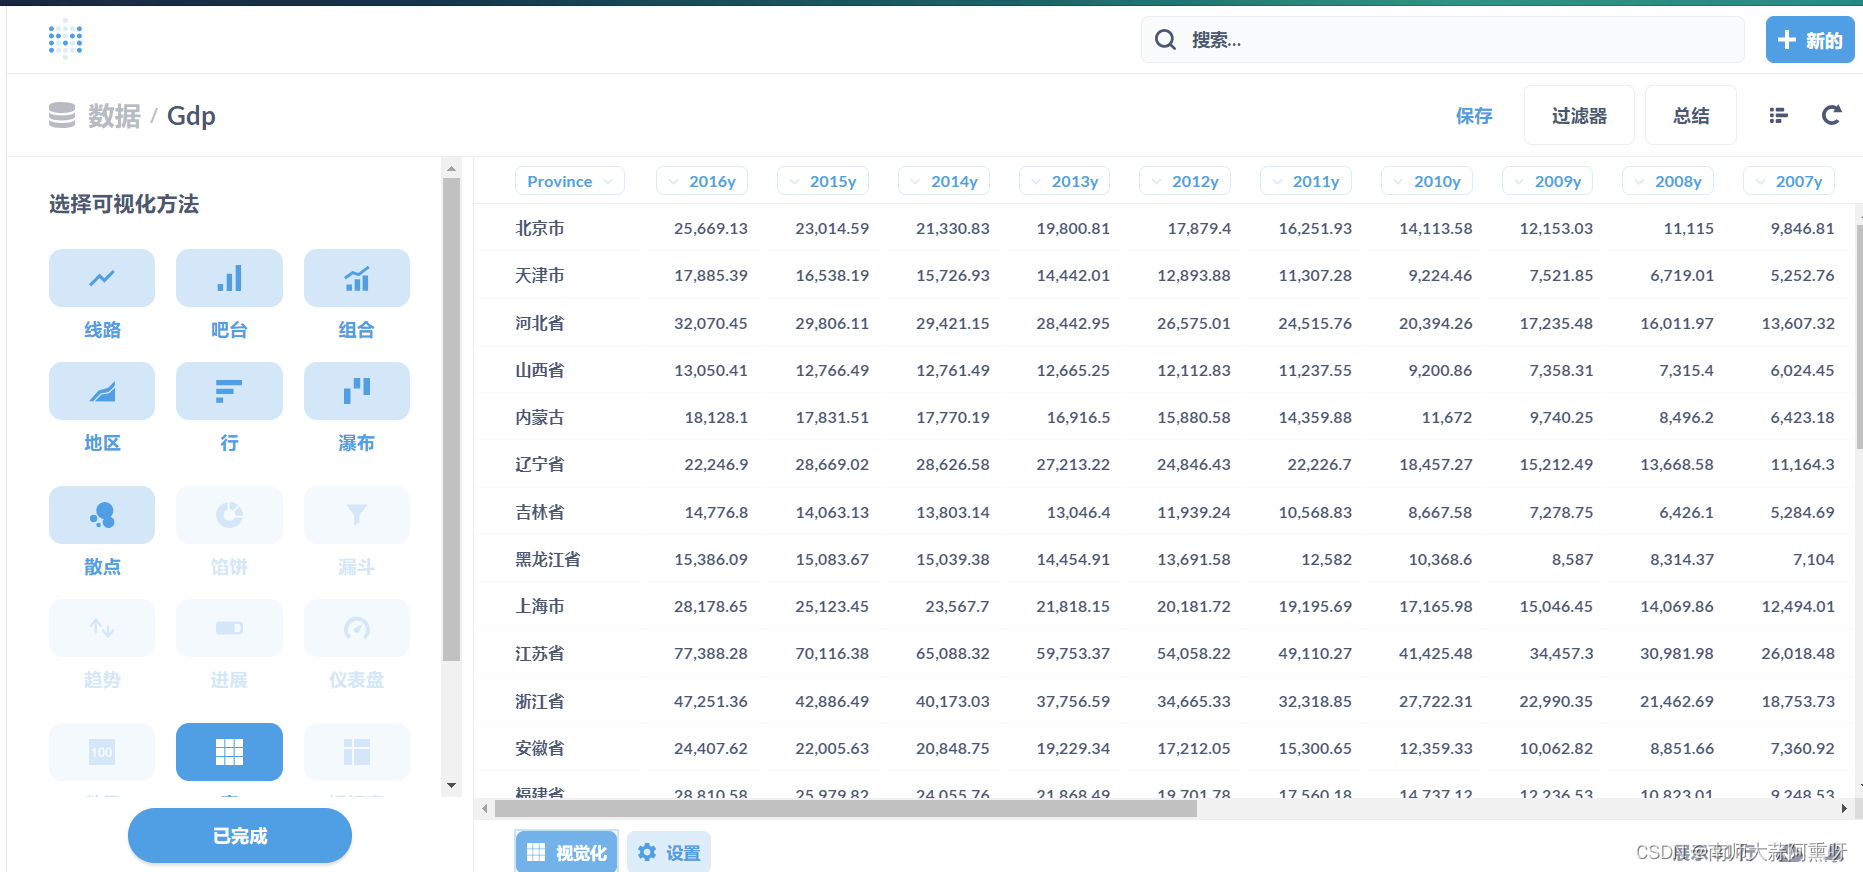Select the Line (线路) chart visualization
Image resolution: width=1863 pixels, height=872 pixels.
pyautogui.click(x=102, y=278)
